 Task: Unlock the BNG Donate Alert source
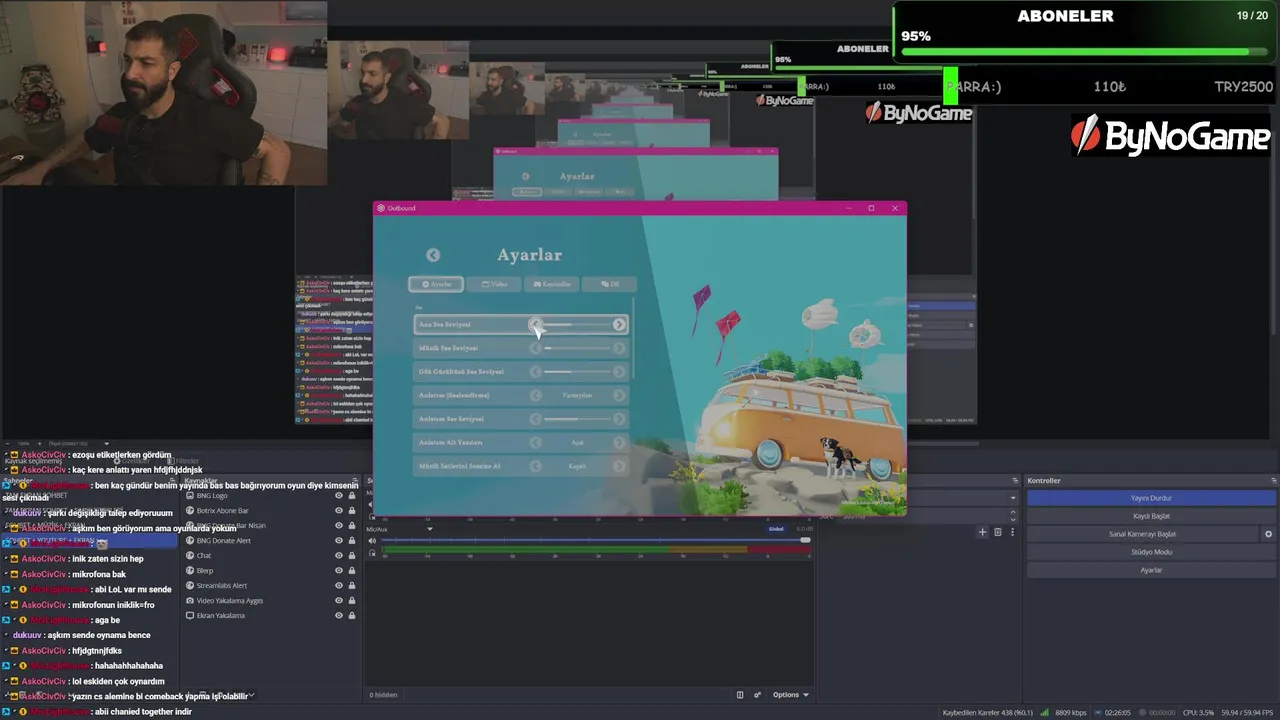click(352, 541)
